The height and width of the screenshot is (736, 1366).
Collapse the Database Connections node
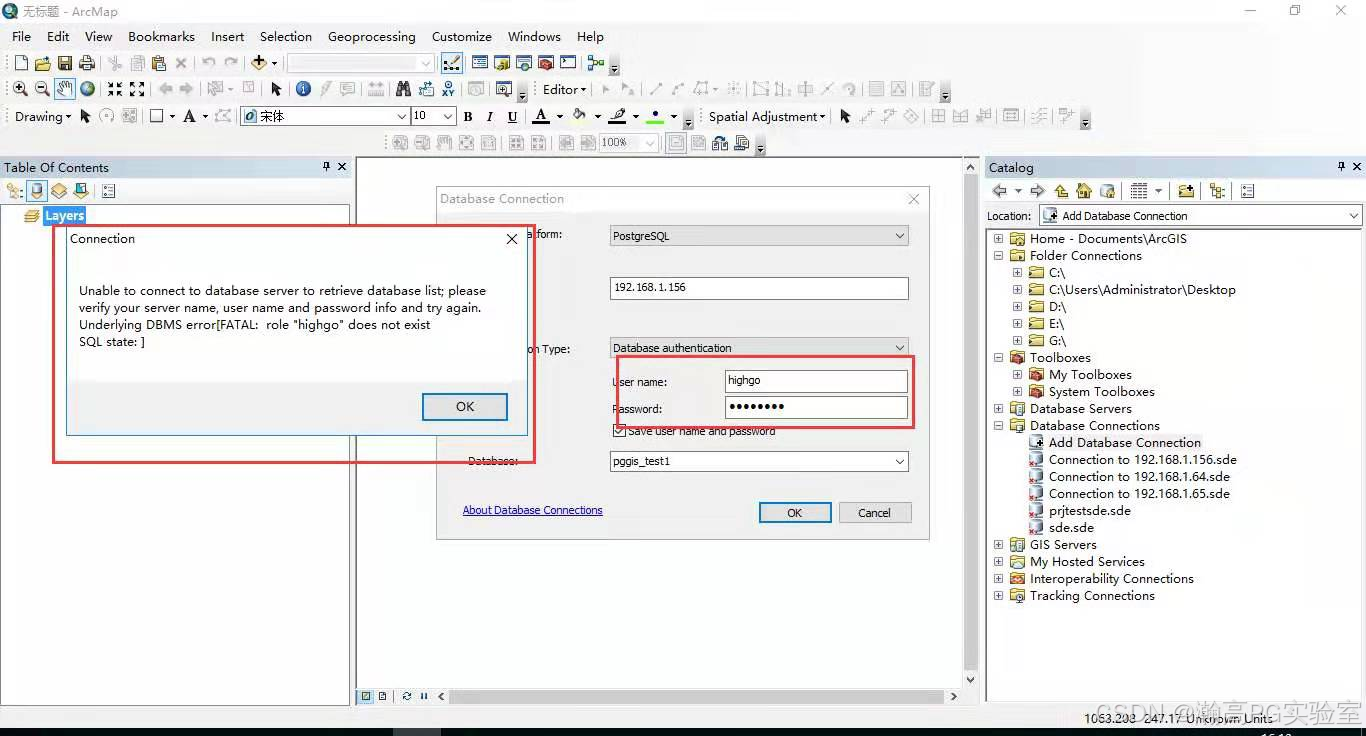998,426
